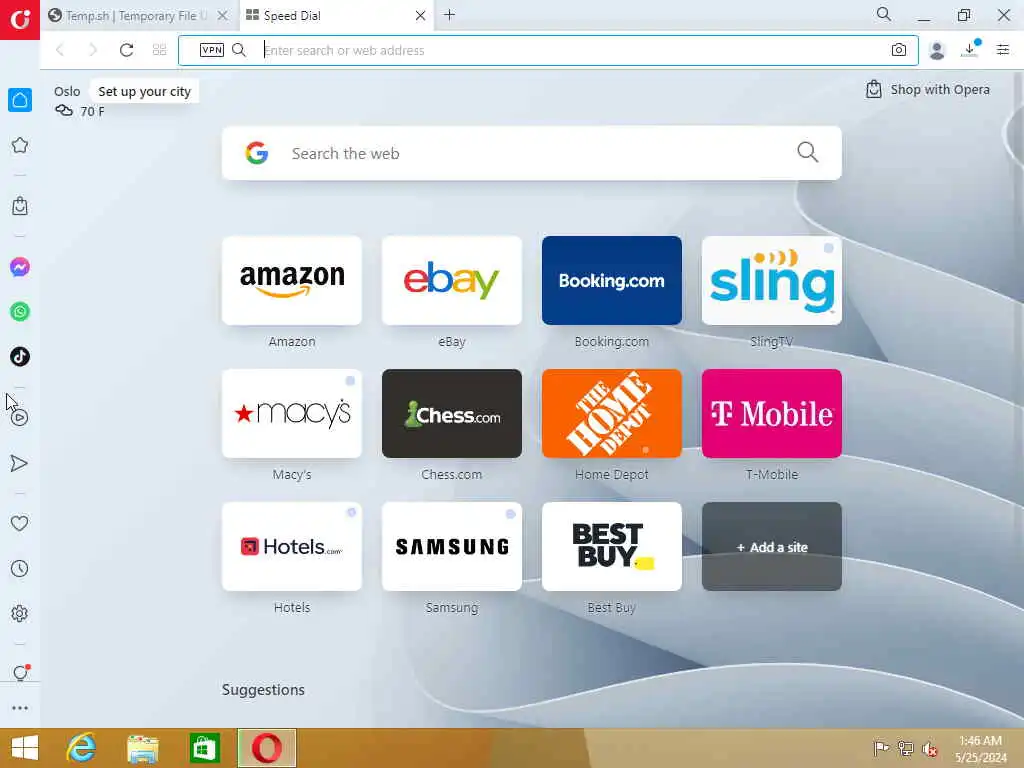Open WhatsApp in sidebar
The image size is (1024, 768).
(20, 312)
